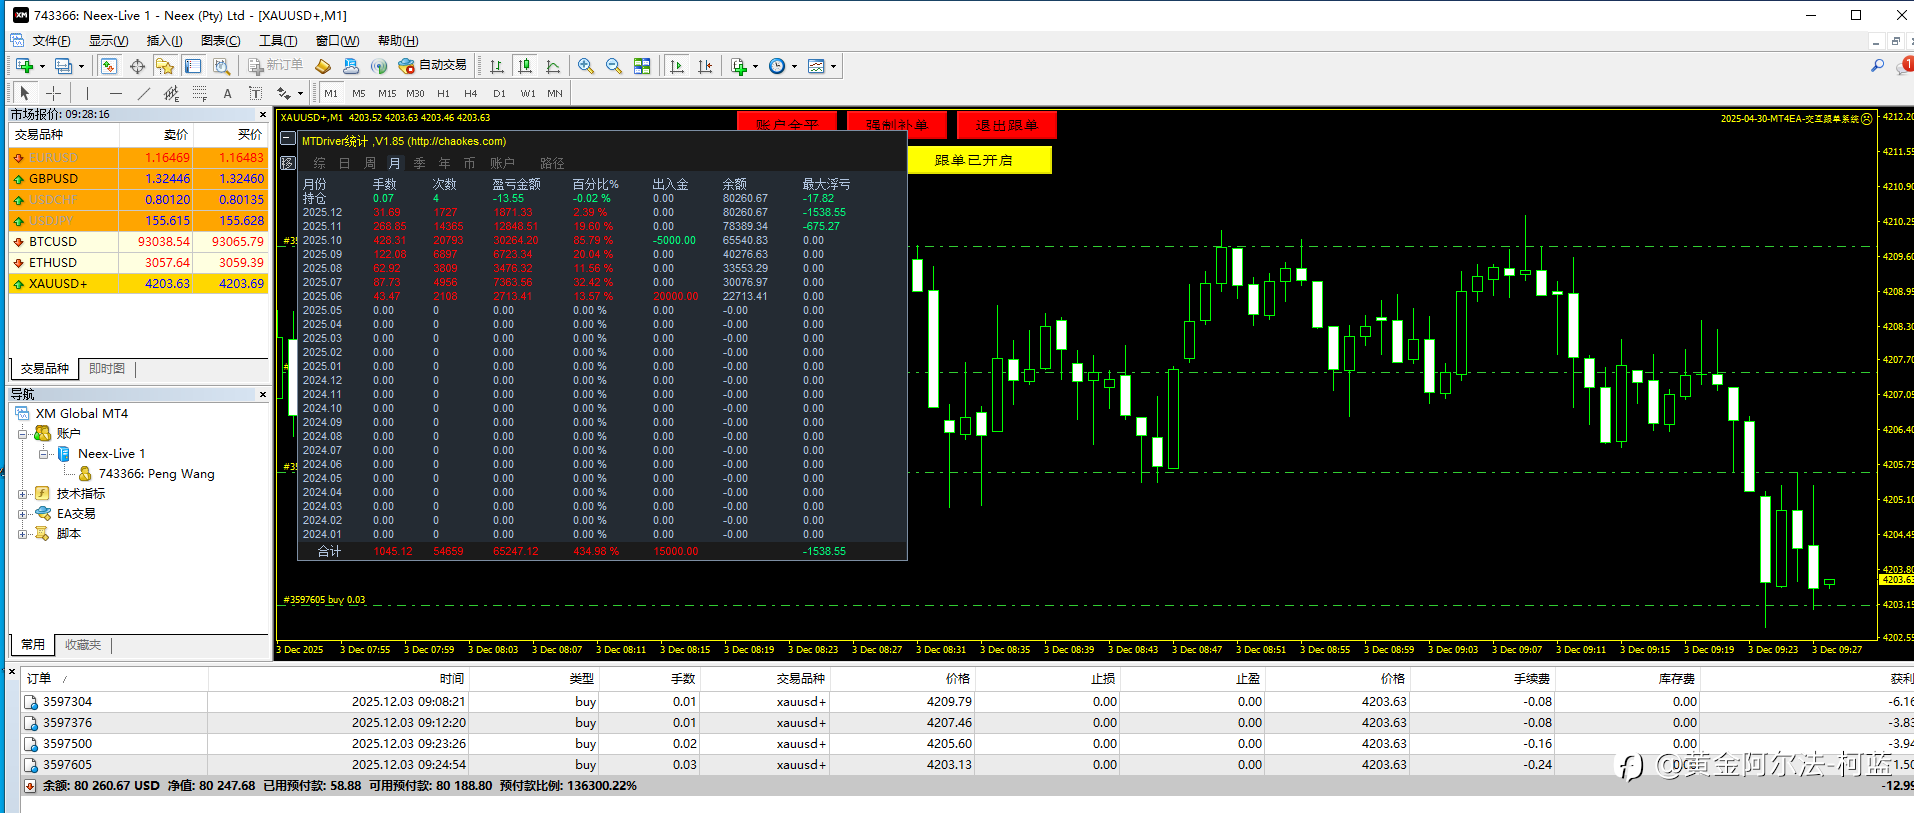Select the Crosshair cursor tool
The height and width of the screenshot is (813, 1914).
pyautogui.click(x=54, y=93)
